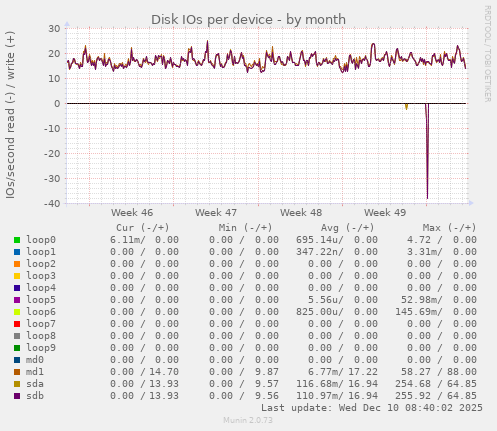This screenshot has width=497, height=431.
Task: Click the -40 tick label on y-axis
Action: pyautogui.click(x=52, y=203)
